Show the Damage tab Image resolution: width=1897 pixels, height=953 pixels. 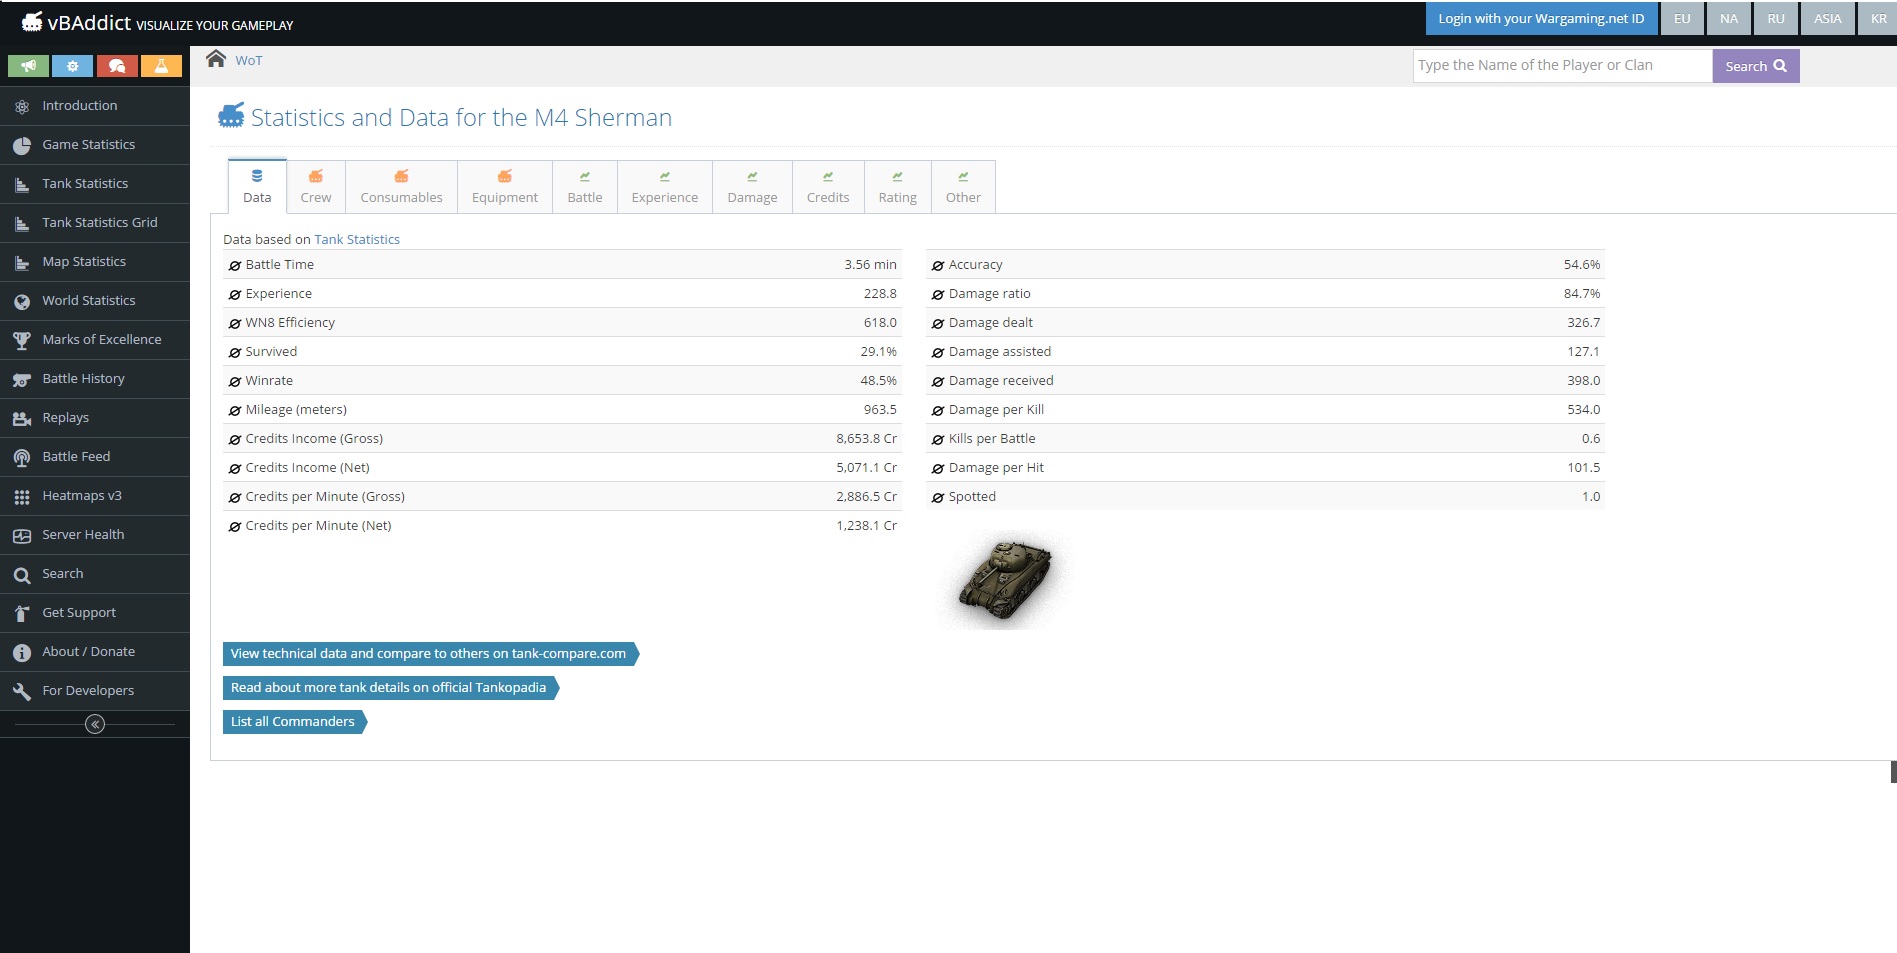752,187
